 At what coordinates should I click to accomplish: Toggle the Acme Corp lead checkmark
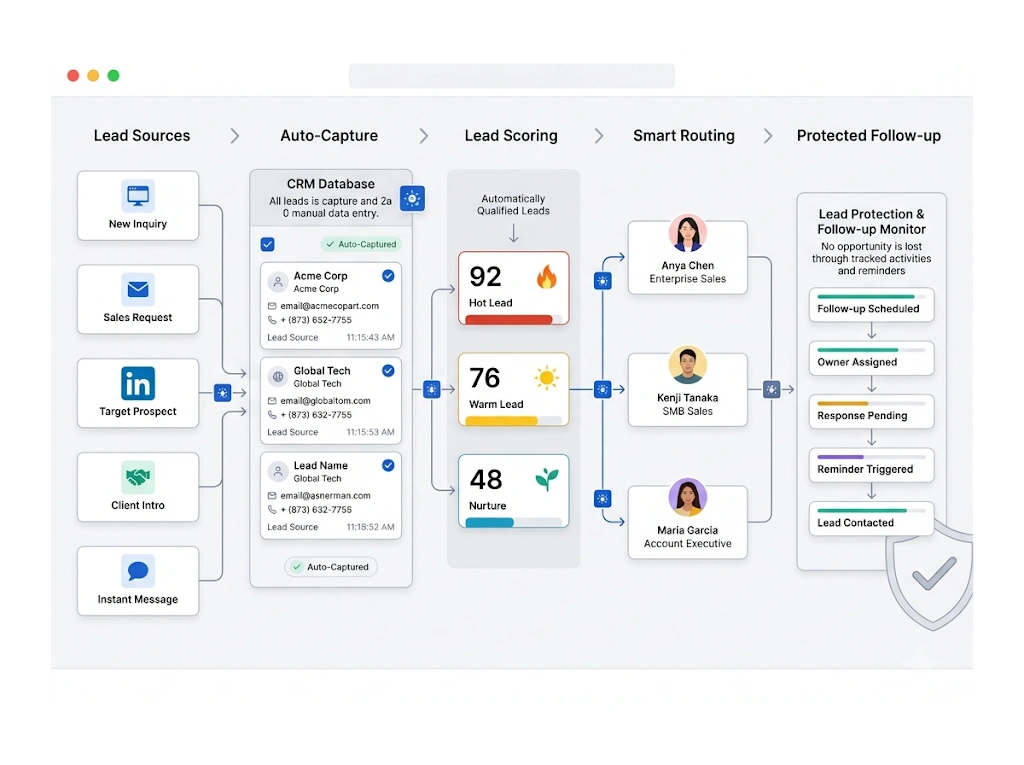(388, 276)
